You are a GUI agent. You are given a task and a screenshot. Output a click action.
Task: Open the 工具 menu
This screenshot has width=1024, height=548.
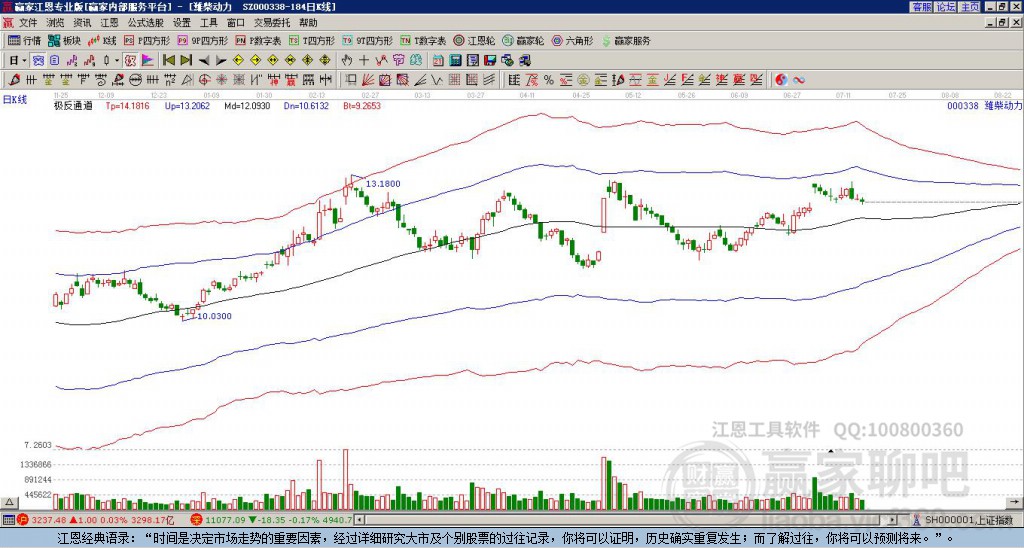208,23
